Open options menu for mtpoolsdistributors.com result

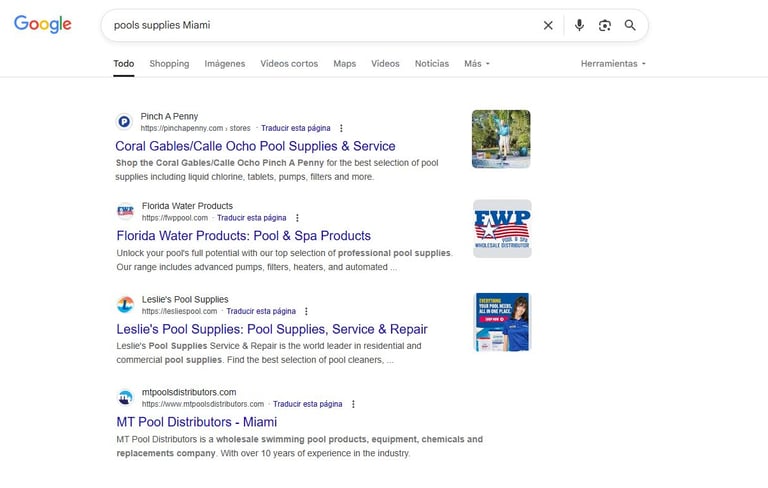353,404
